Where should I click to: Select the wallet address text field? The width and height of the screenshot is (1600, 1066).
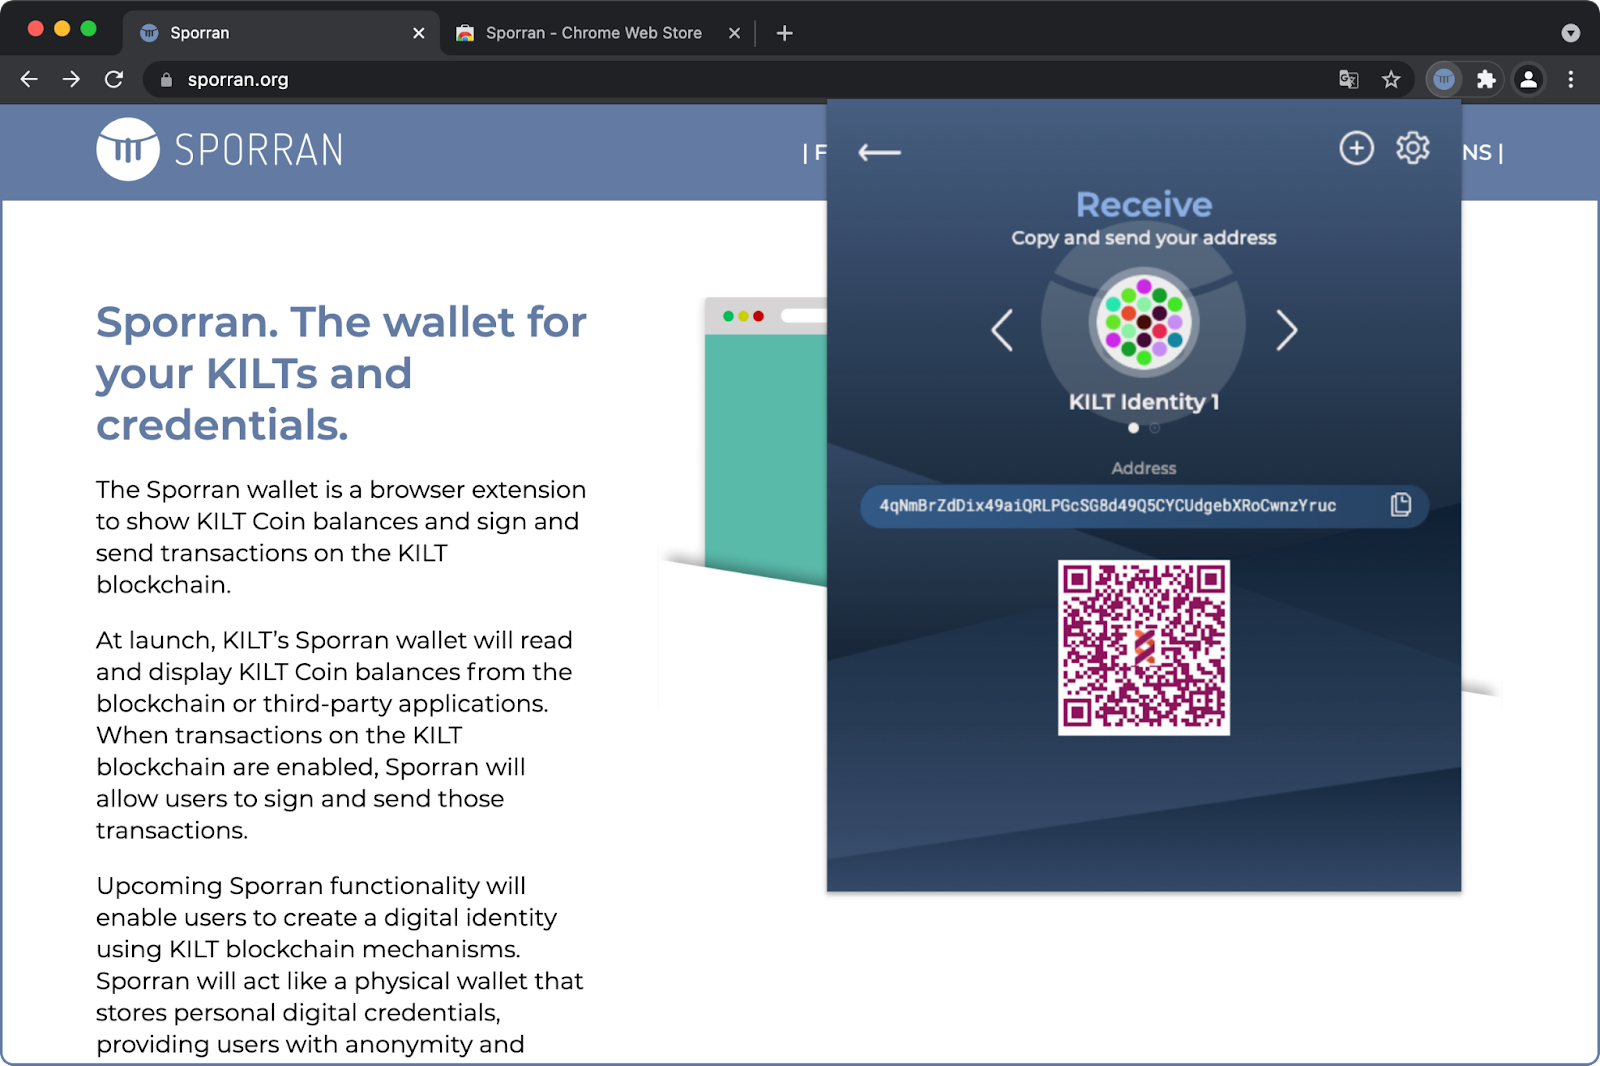1144,506
